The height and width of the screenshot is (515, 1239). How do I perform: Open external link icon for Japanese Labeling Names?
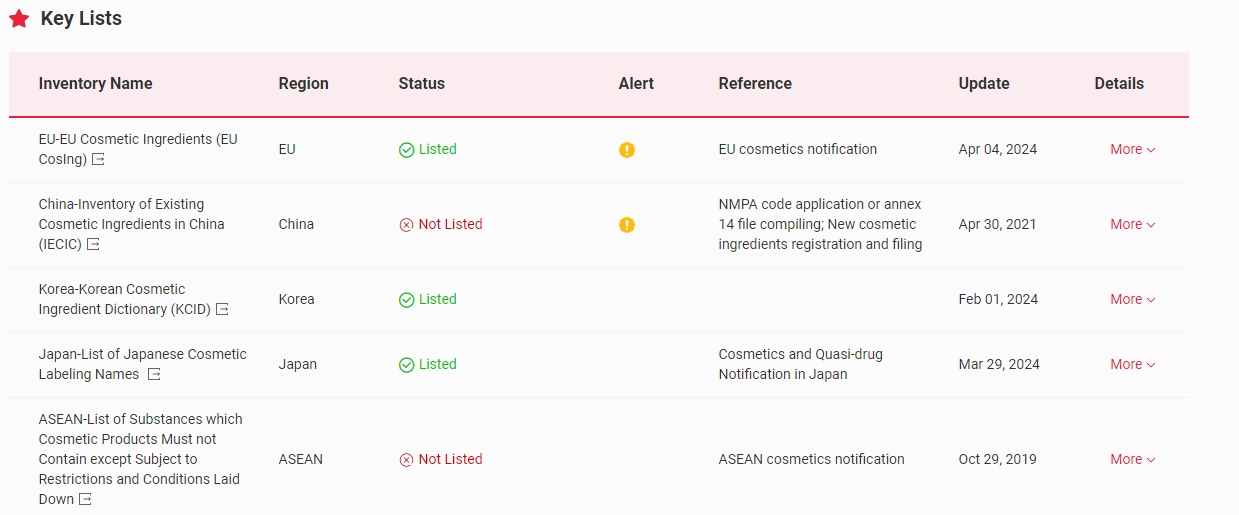click(154, 375)
